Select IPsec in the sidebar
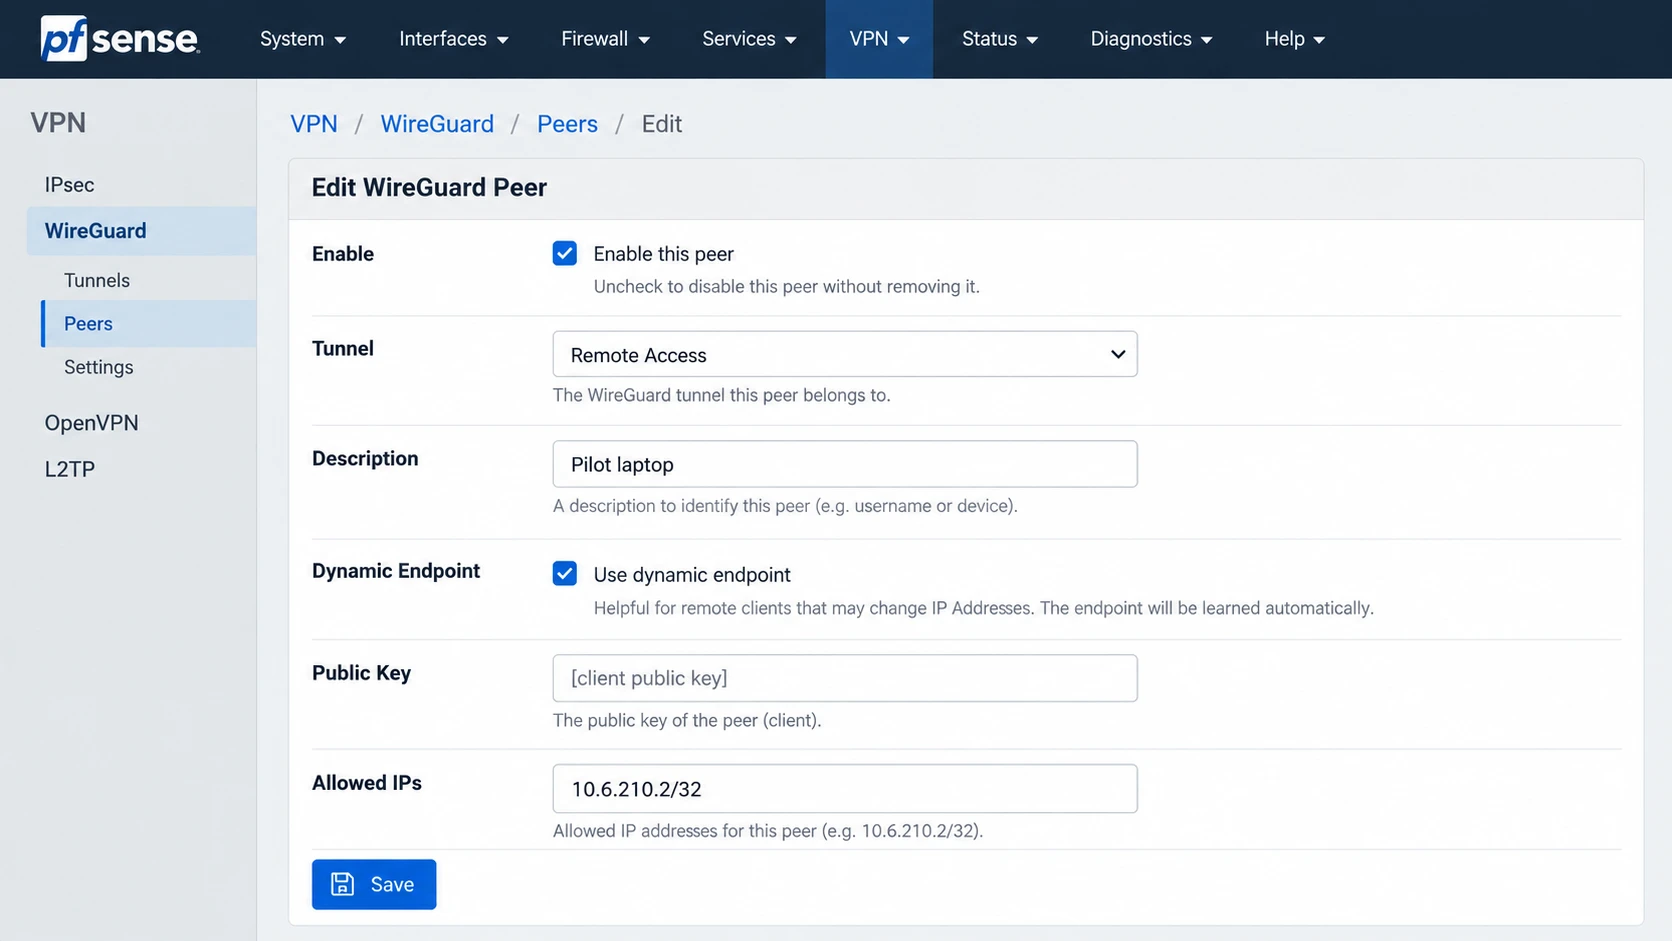This screenshot has width=1672, height=941. (69, 185)
